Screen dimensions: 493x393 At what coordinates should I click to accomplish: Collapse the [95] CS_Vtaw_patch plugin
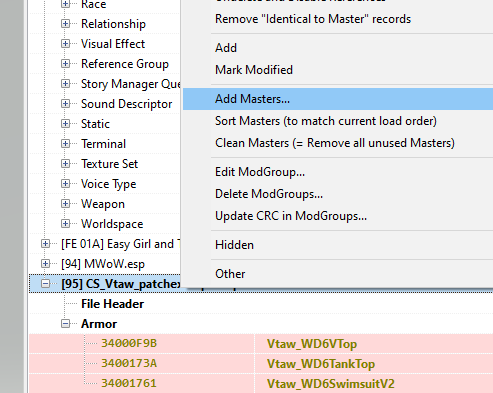(46, 284)
